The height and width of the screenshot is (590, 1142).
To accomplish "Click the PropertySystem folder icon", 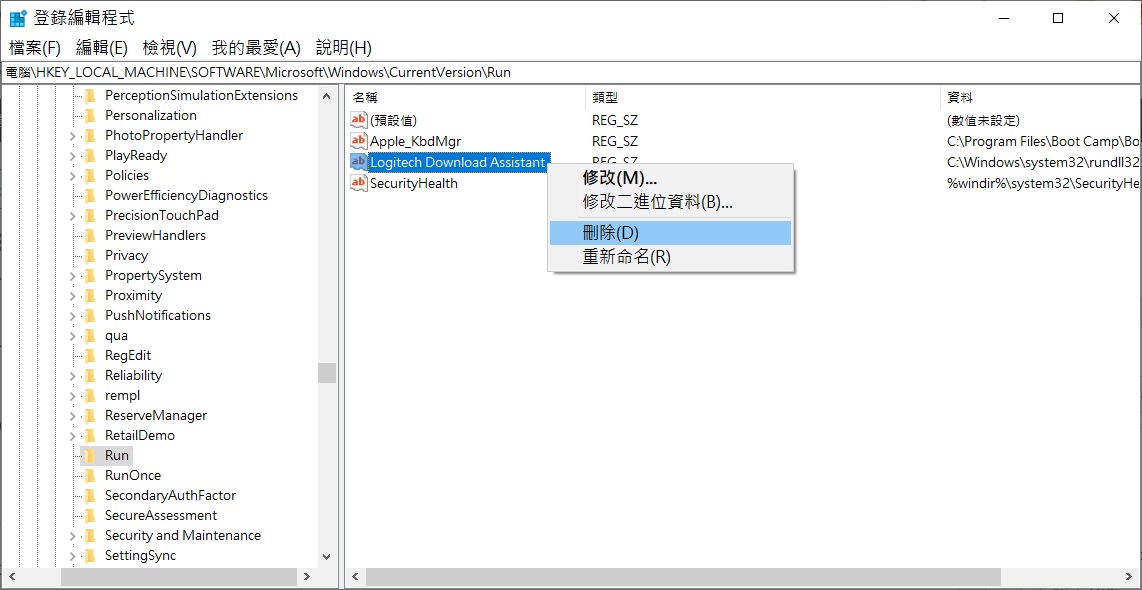I will click(90, 275).
